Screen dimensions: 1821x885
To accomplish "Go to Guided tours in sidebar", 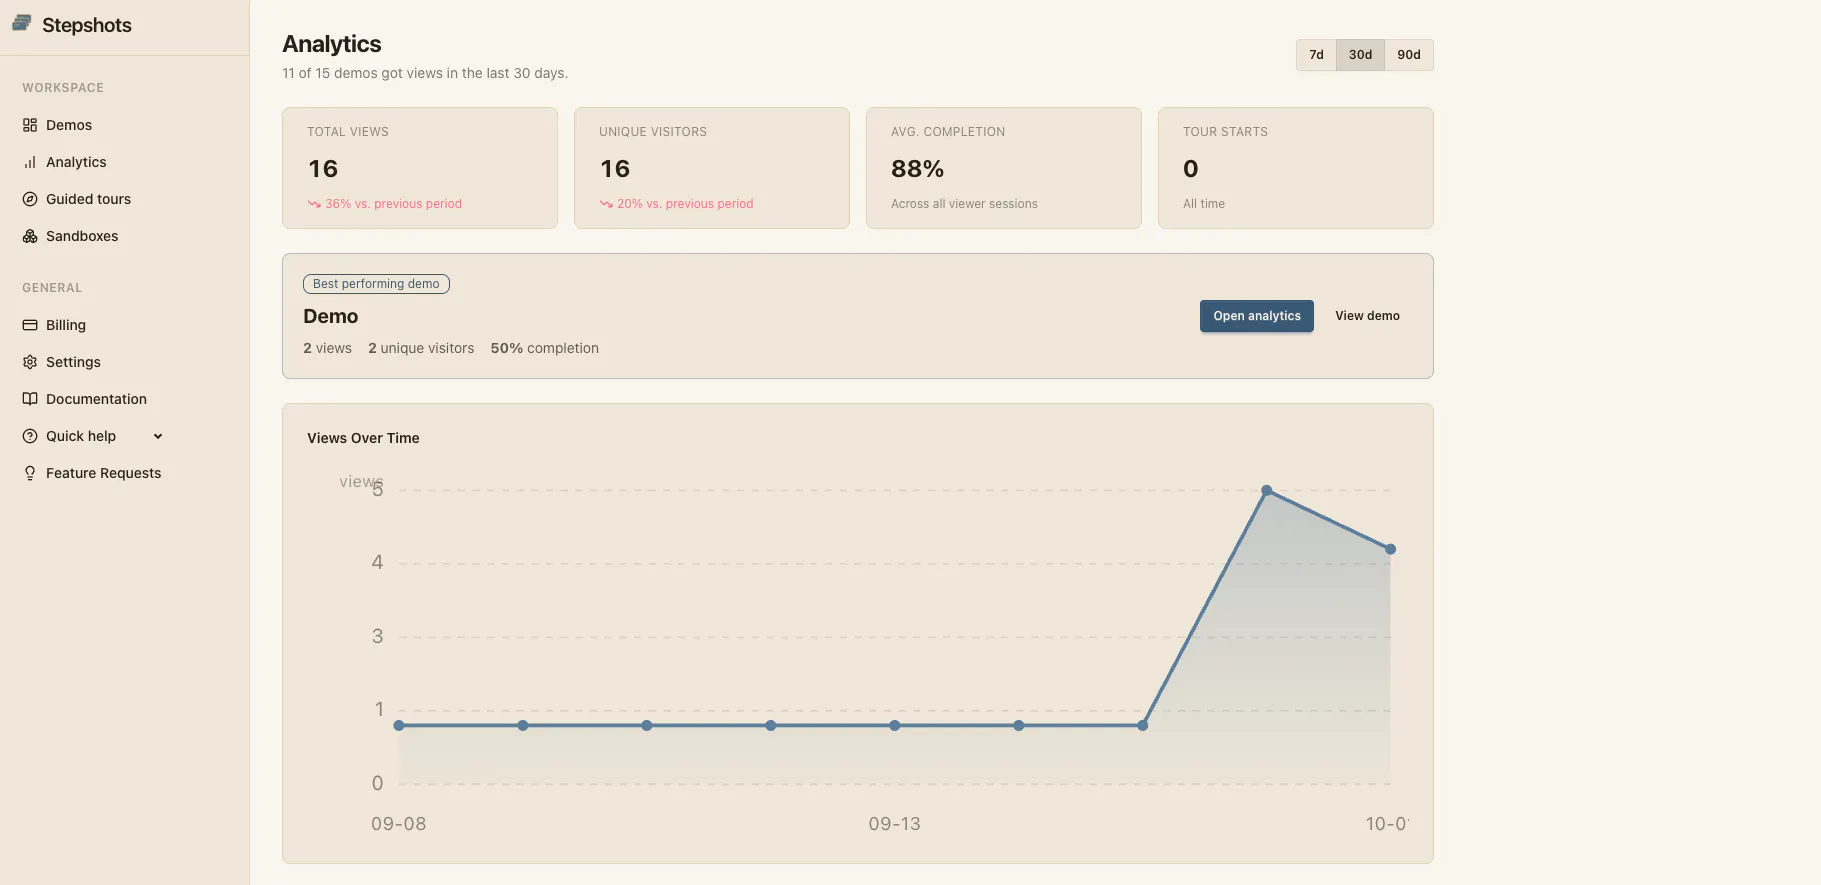I will [88, 199].
